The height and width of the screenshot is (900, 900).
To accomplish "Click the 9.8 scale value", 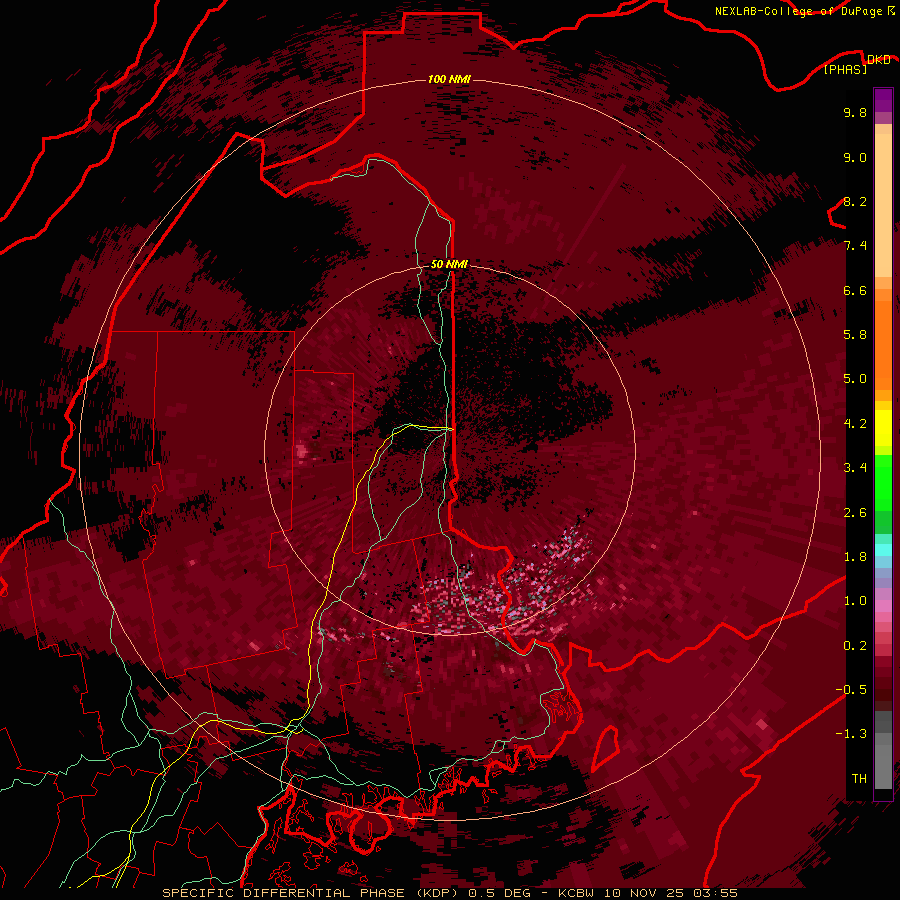I will click(855, 112).
